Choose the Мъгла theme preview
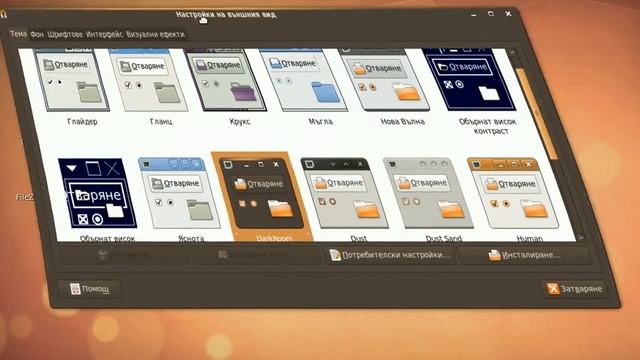 point(304,80)
